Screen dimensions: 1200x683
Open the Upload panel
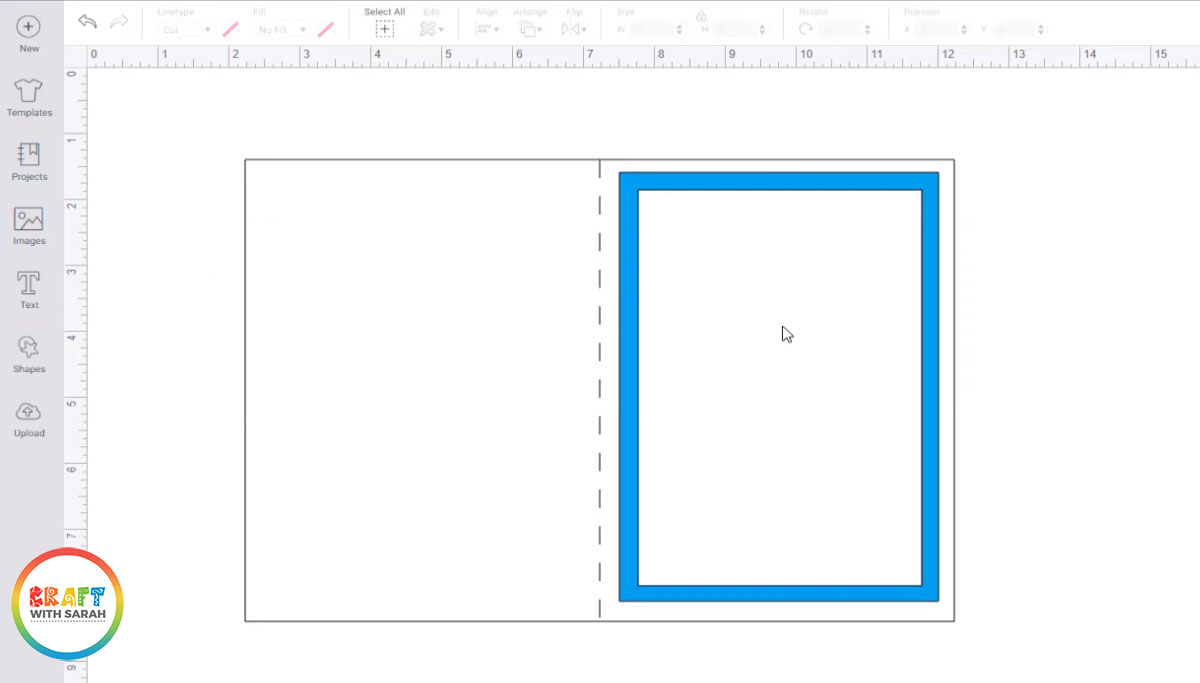[x=29, y=418]
